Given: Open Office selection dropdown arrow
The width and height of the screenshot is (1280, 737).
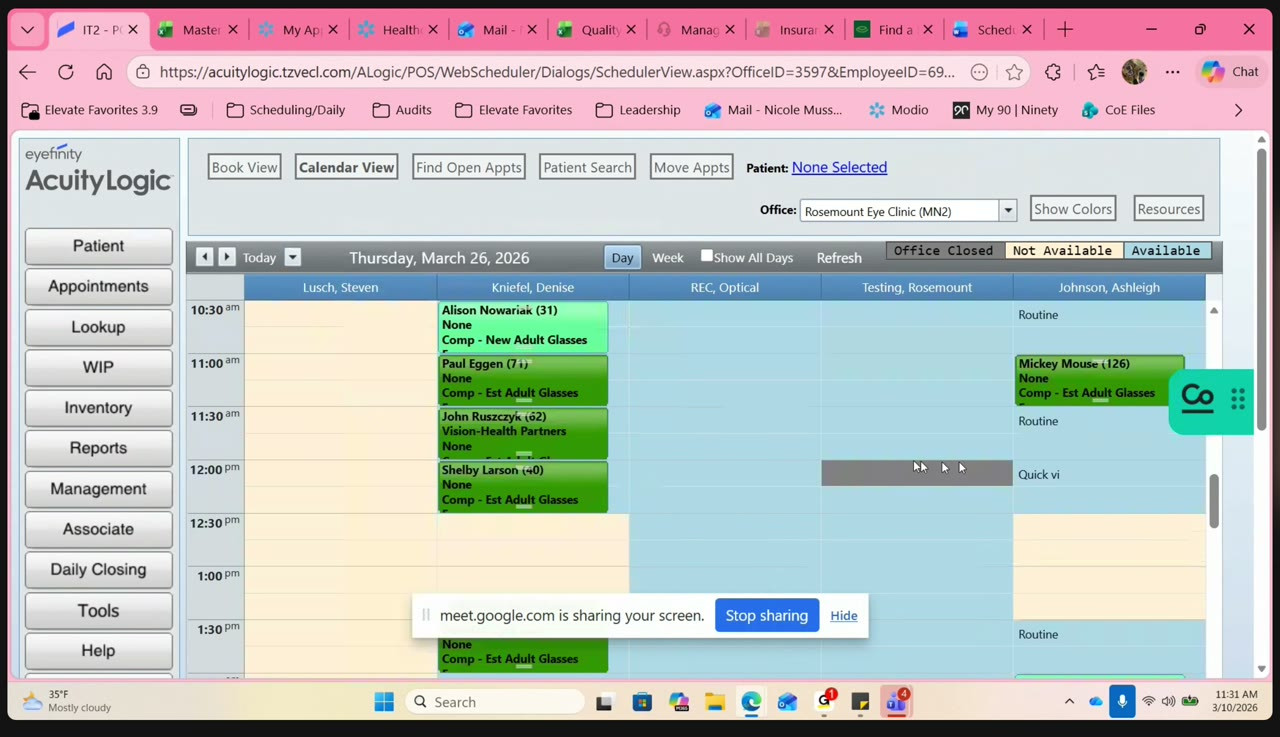Looking at the screenshot, I should click(1008, 211).
